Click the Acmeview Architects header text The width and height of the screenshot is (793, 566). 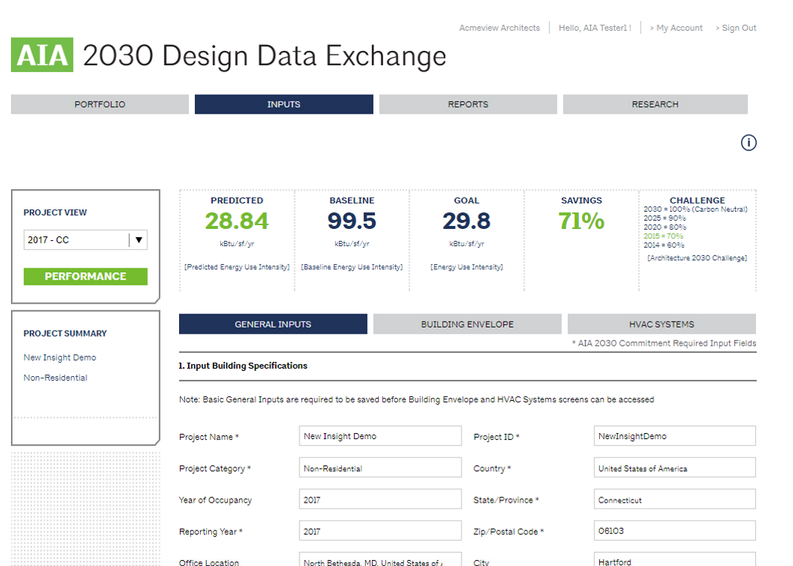pos(499,28)
